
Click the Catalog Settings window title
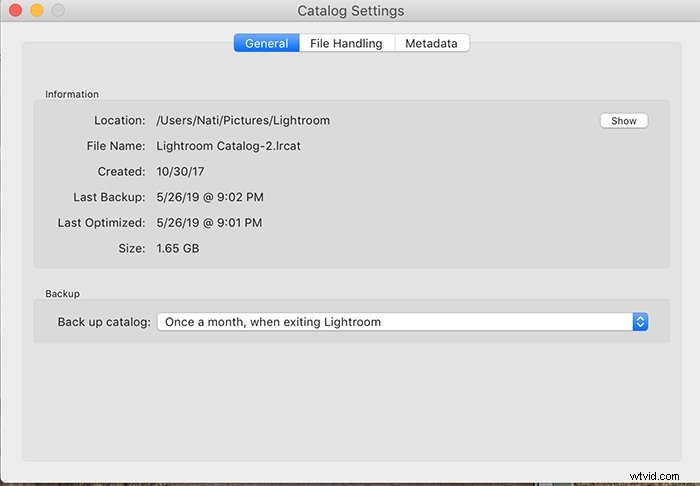pyautogui.click(x=350, y=11)
